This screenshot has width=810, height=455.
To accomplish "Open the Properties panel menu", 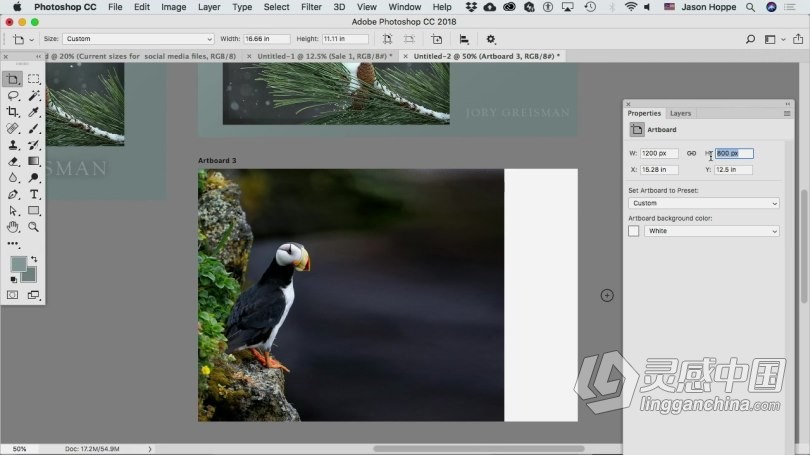I will coord(787,114).
